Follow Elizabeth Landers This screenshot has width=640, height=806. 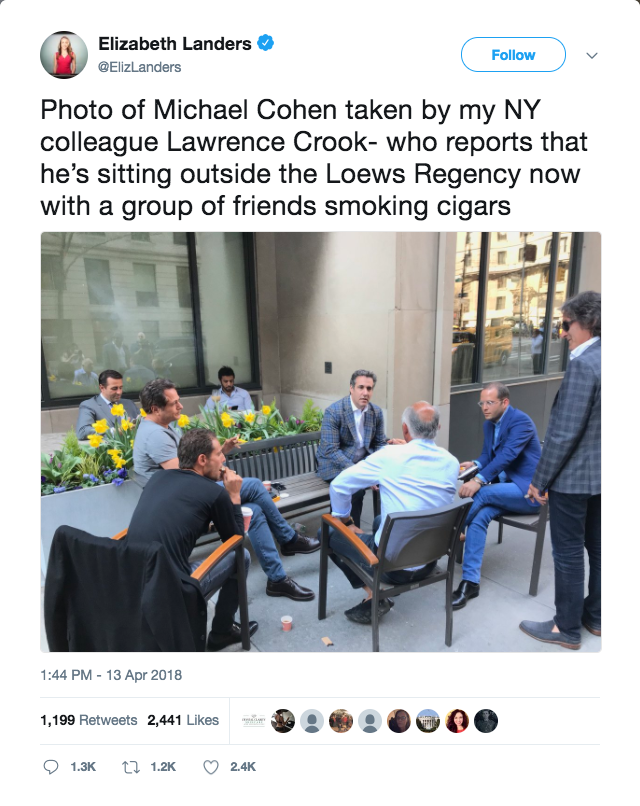pos(513,55)
